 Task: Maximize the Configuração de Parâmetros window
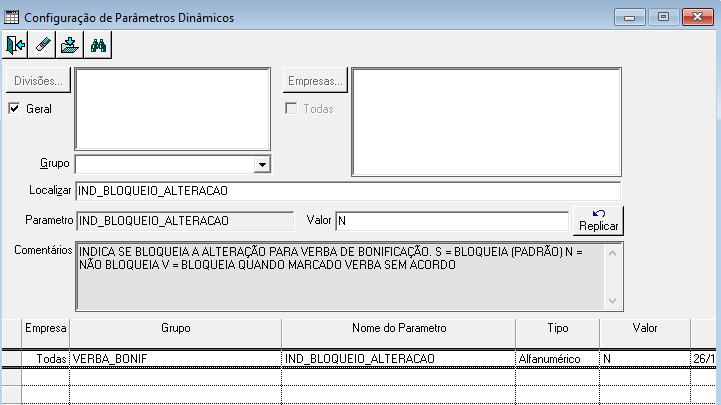tap(663, 17)
